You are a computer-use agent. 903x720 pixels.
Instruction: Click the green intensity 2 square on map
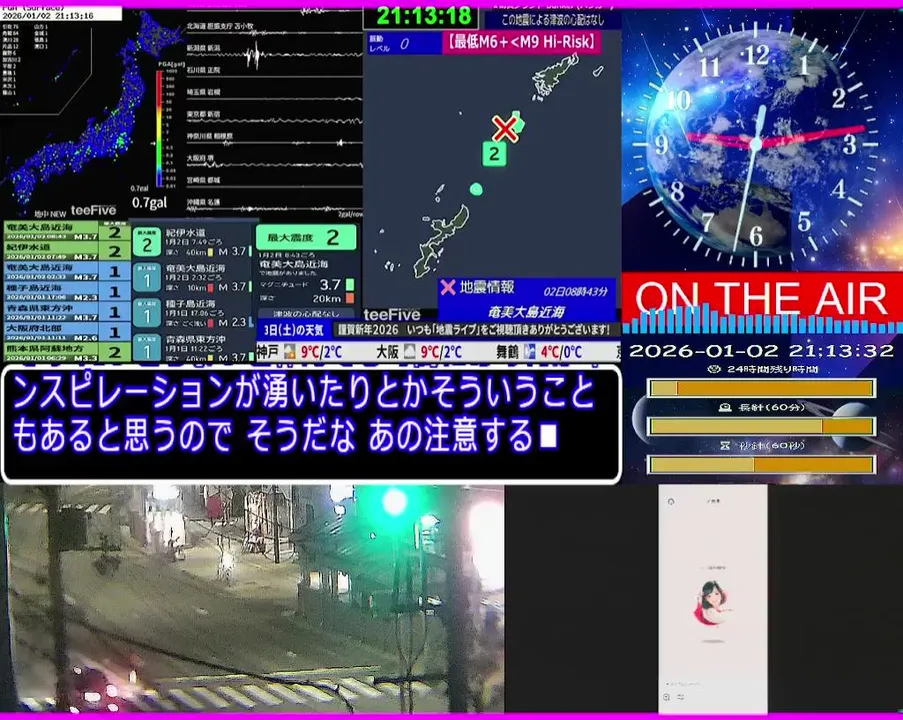pos(494,154)
